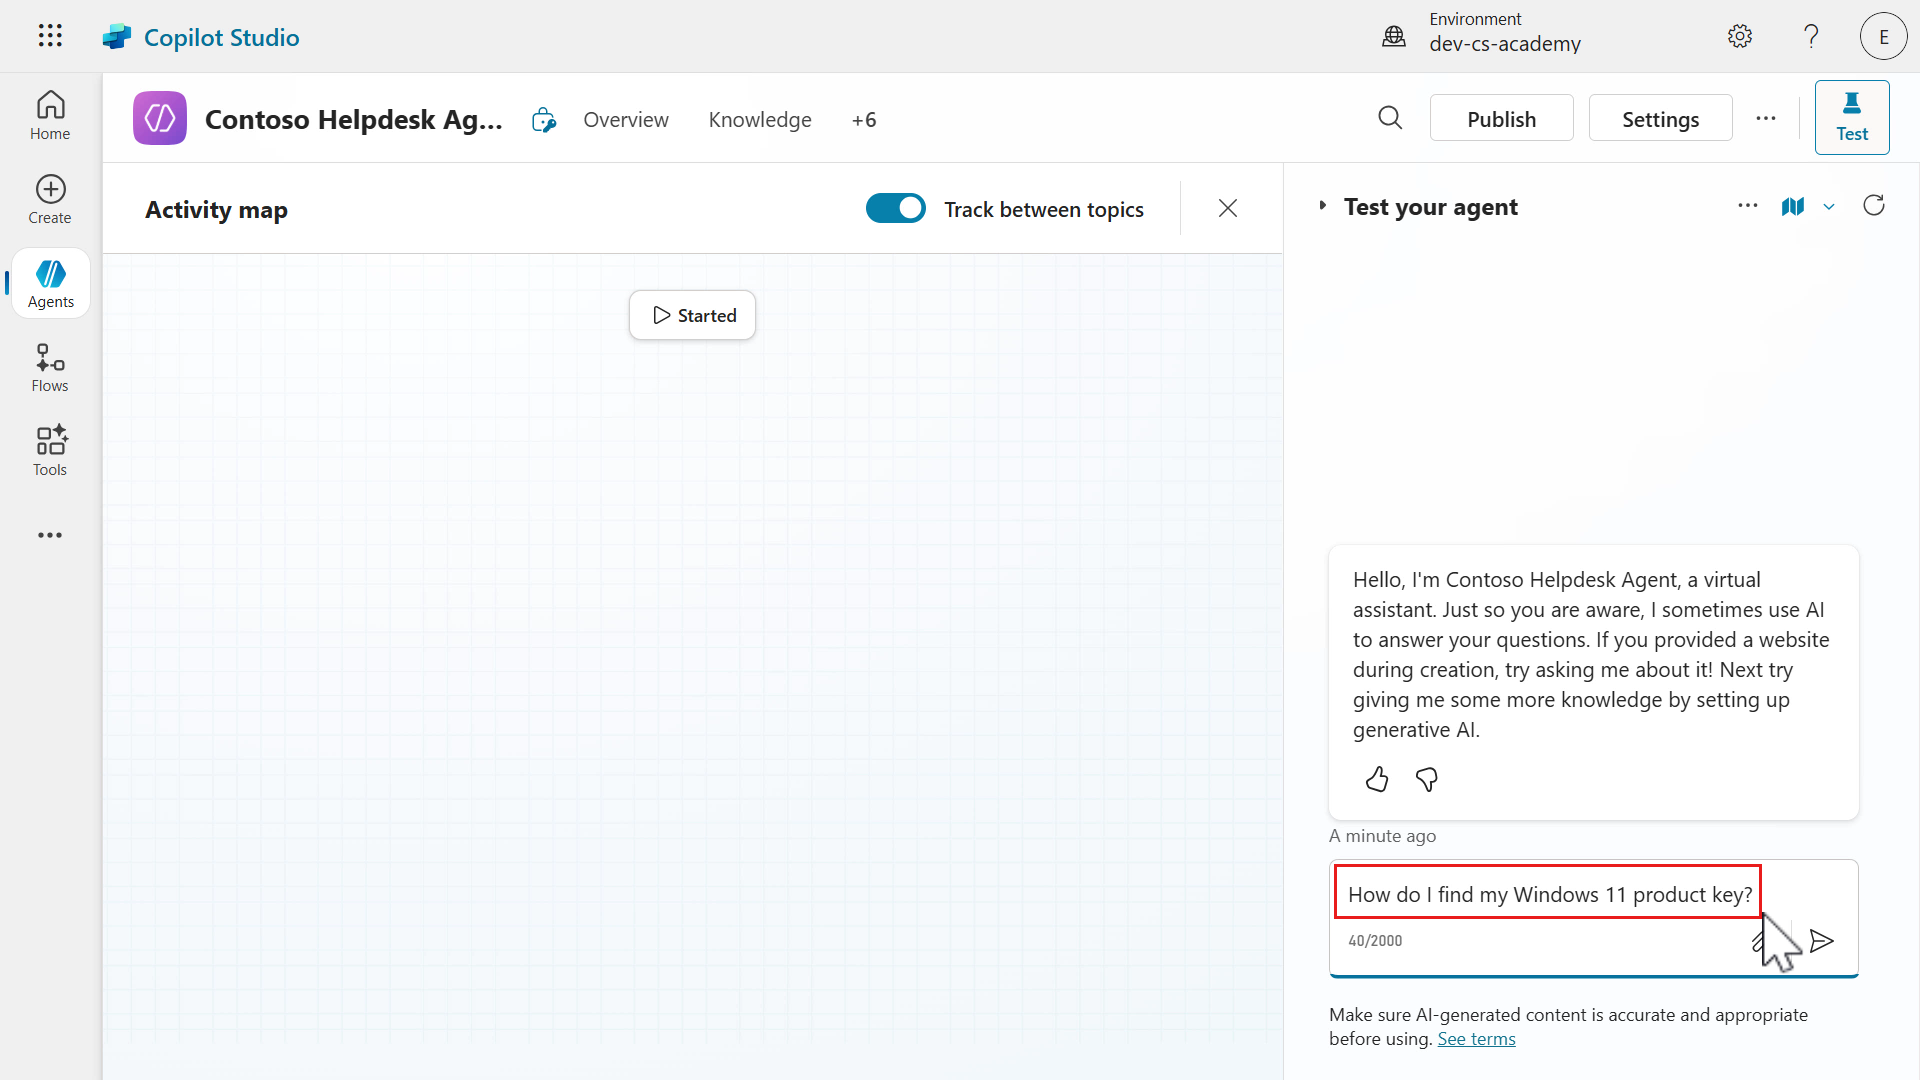Image resolution: width=1920 pixels, height=1080 pixels.
Task: Refresh the test conversation
Action: [1874, 206]
